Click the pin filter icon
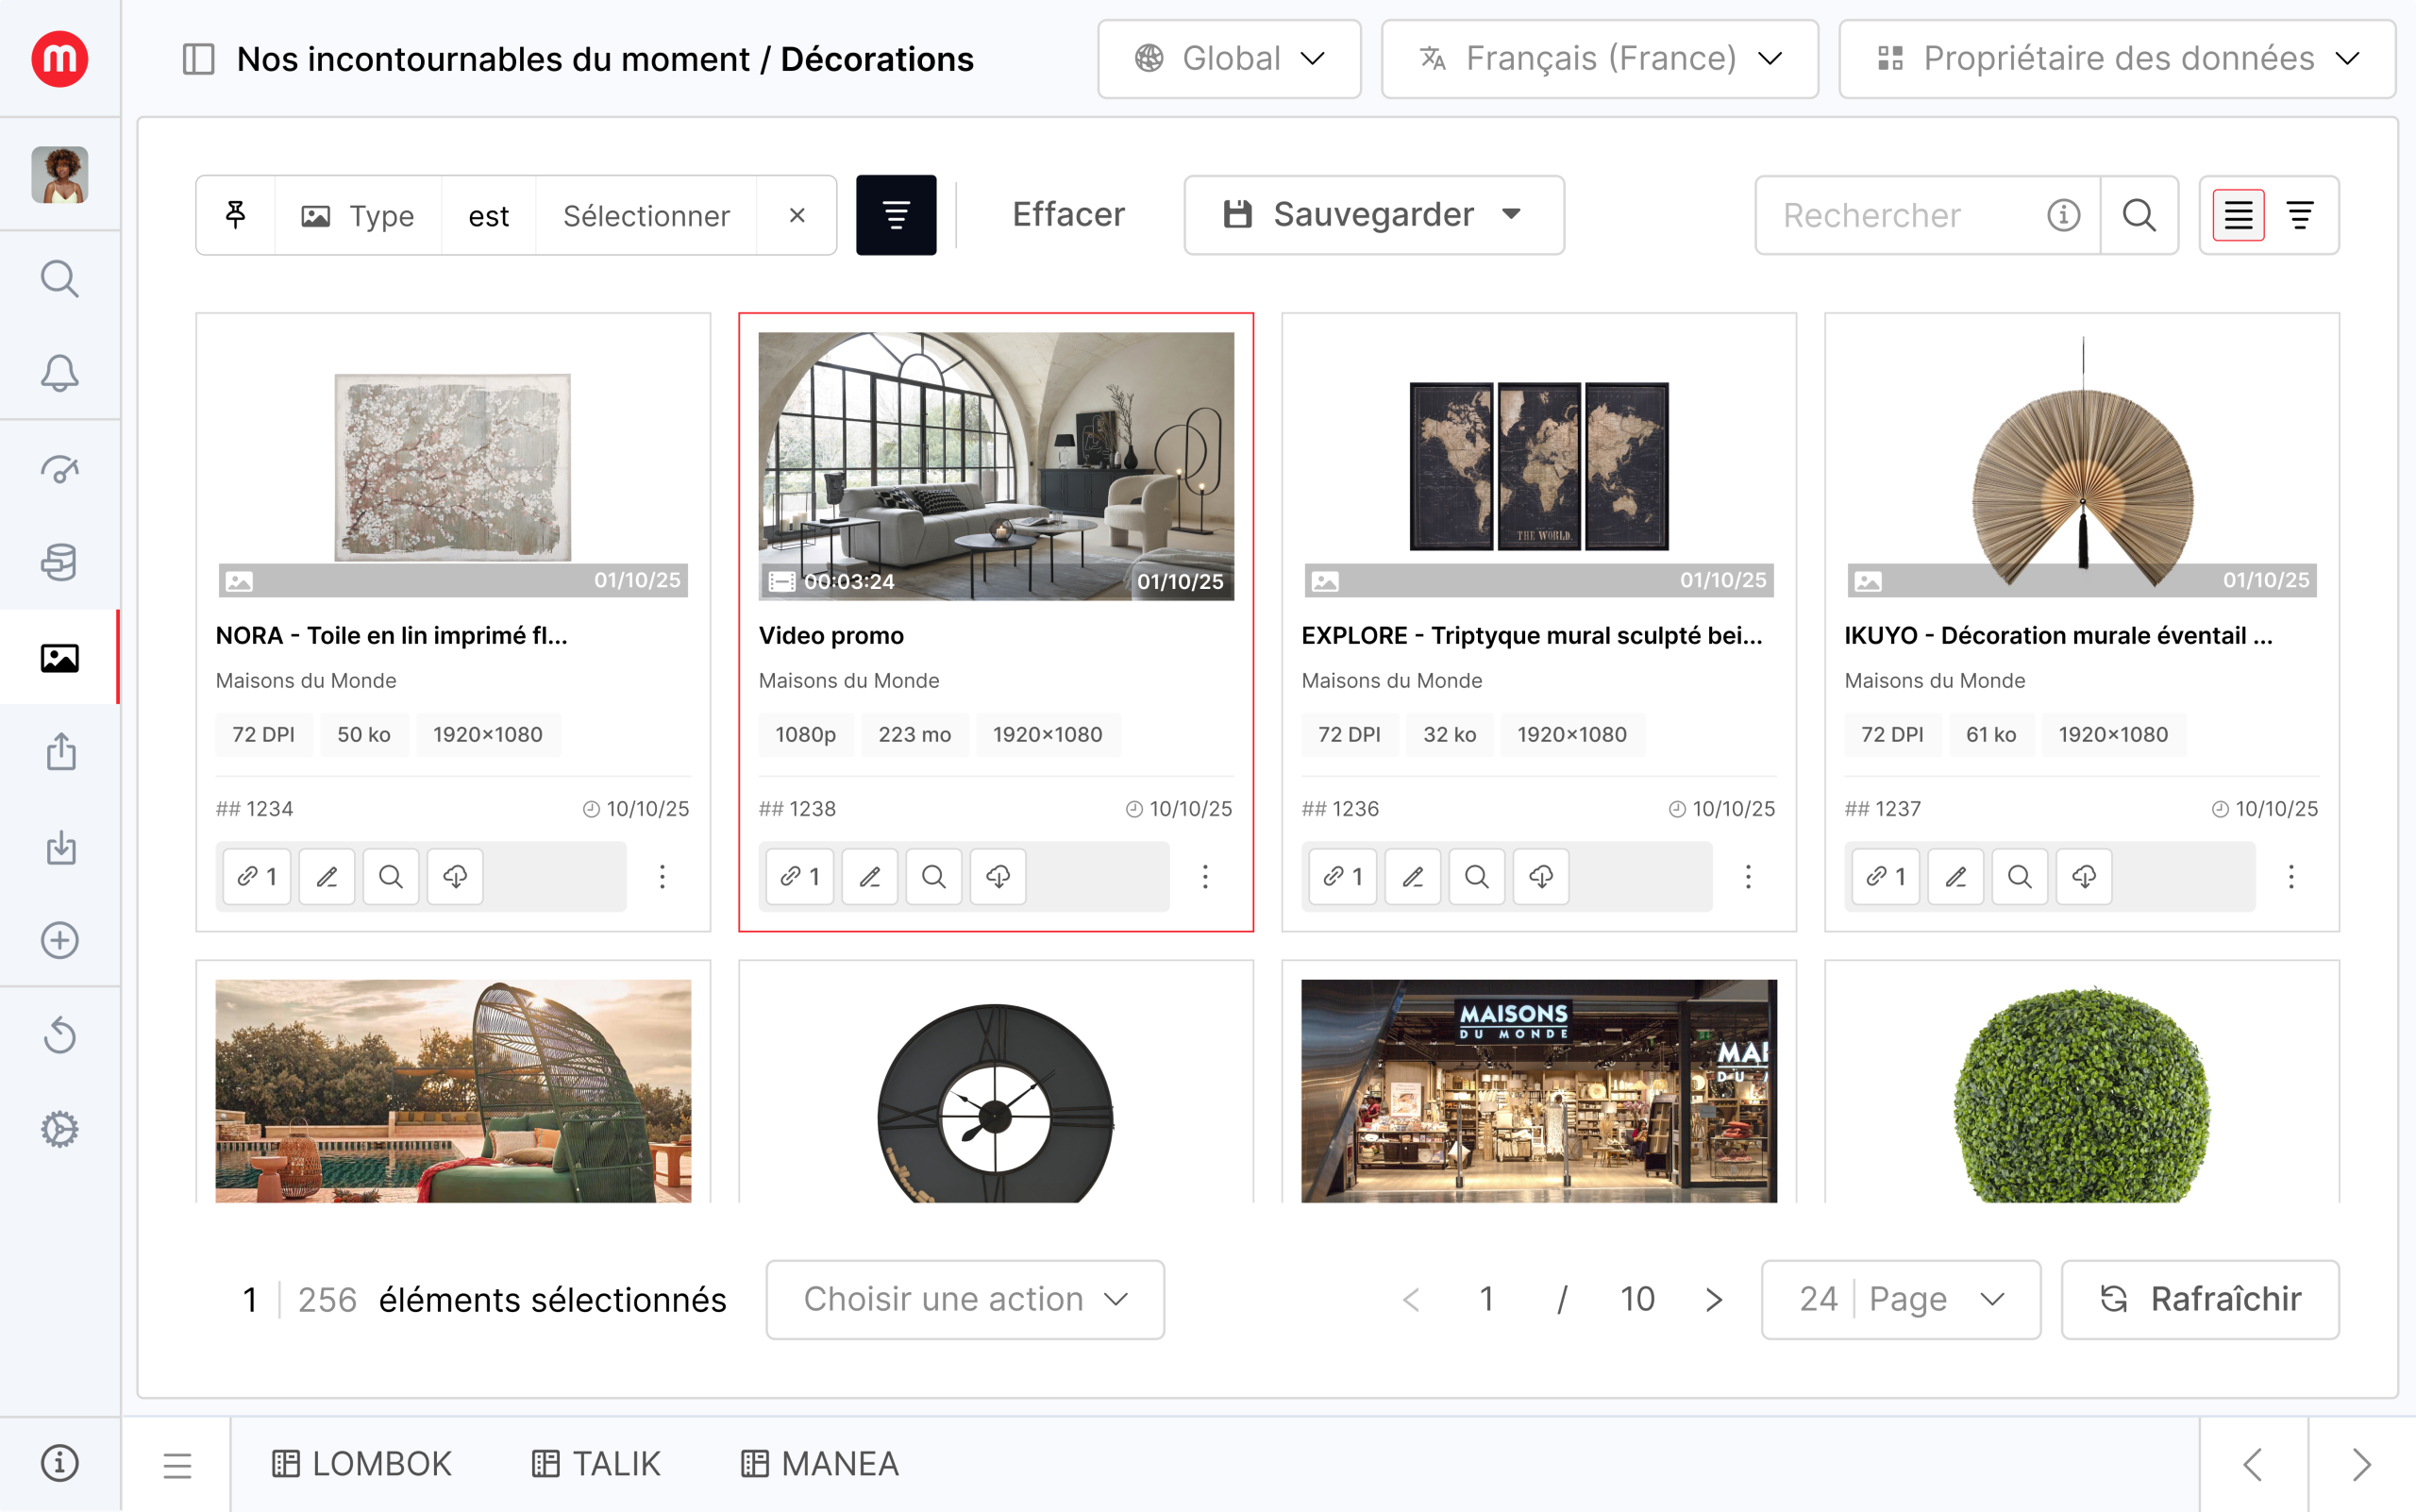This screenshot has width=2416, height=1512. (236, 215)
